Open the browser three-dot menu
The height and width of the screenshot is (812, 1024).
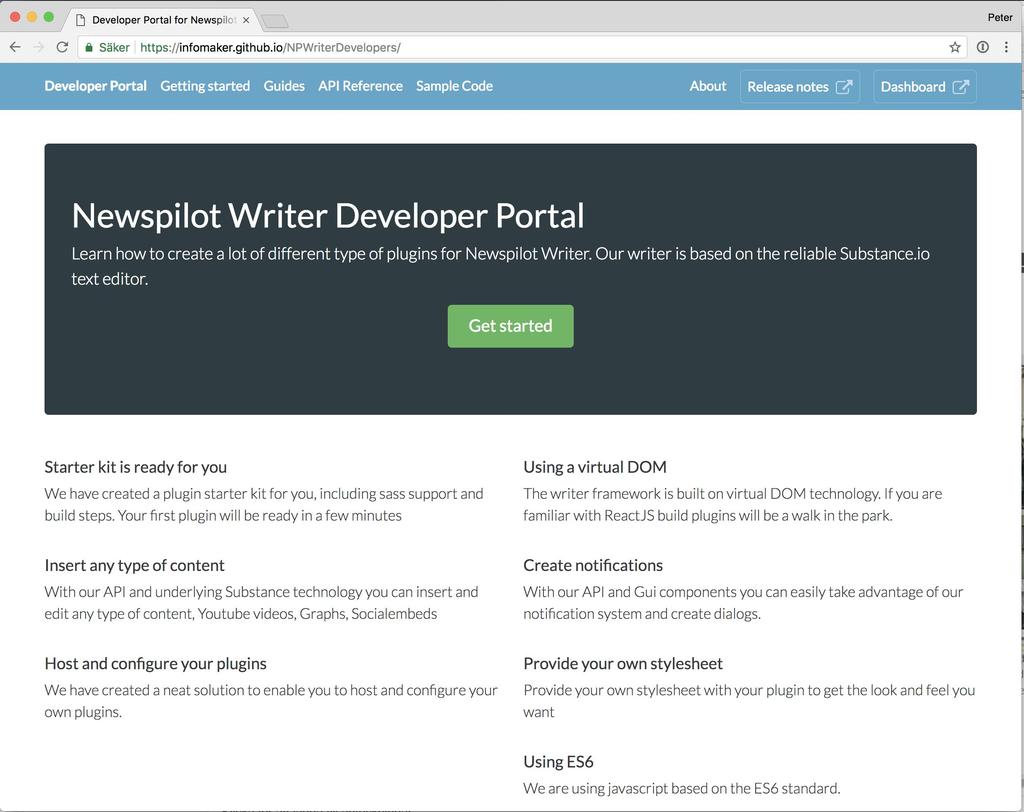(x=1006, y=47)
